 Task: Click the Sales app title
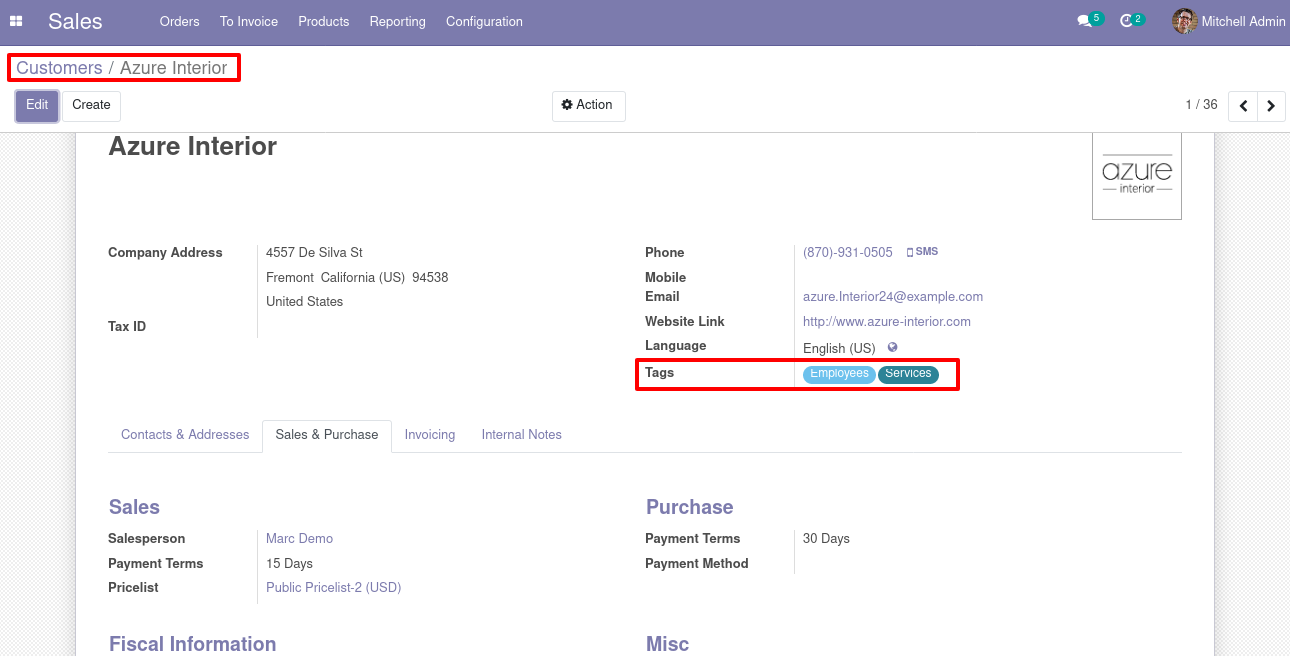pos(75,21)
